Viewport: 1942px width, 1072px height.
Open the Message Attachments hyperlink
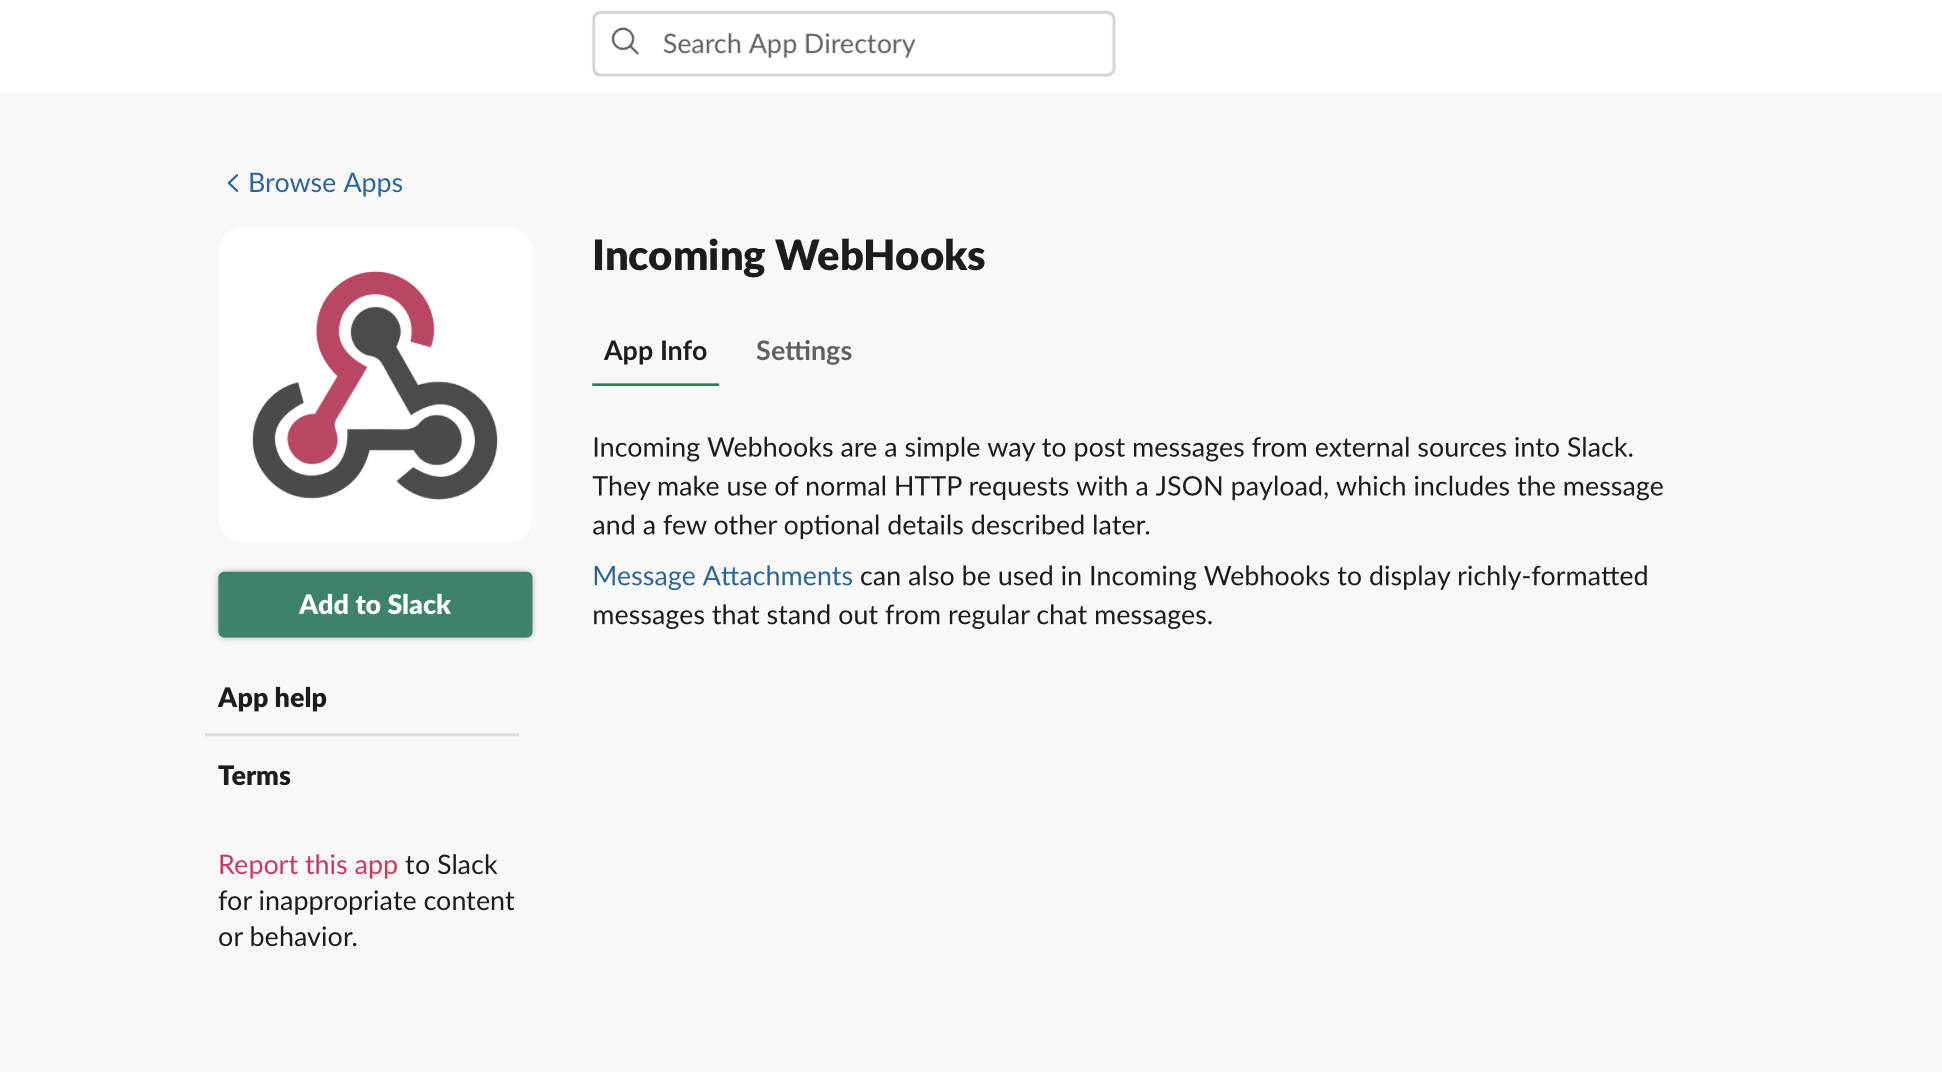(722, 576)
